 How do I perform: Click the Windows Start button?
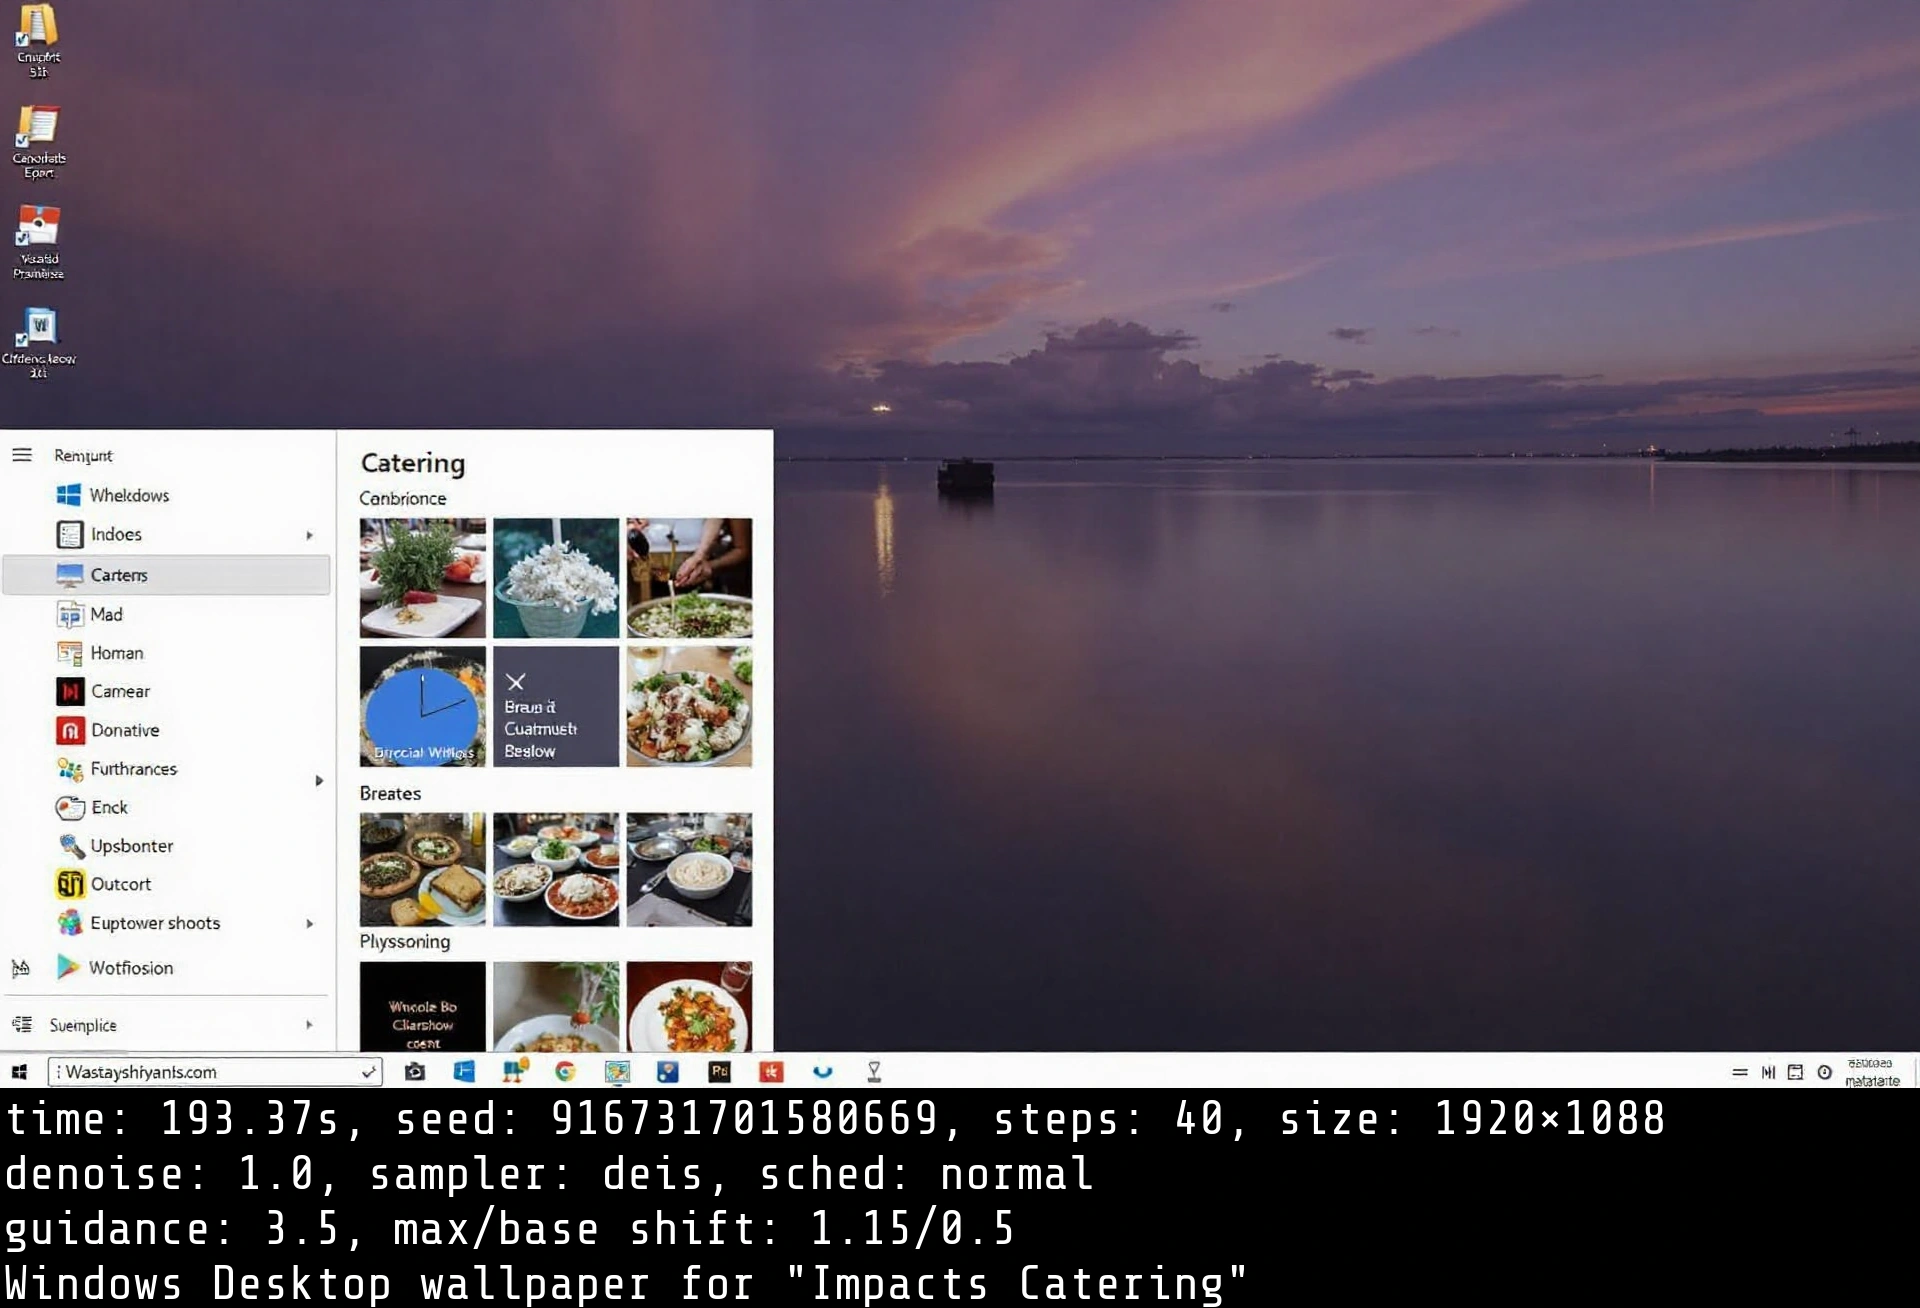(x=19, y=1071)
